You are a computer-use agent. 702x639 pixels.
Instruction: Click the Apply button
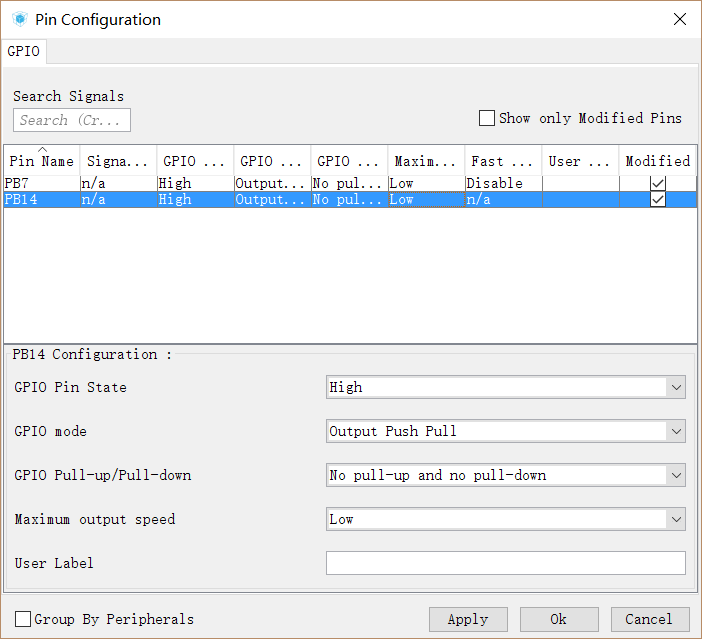pos(468,619)
